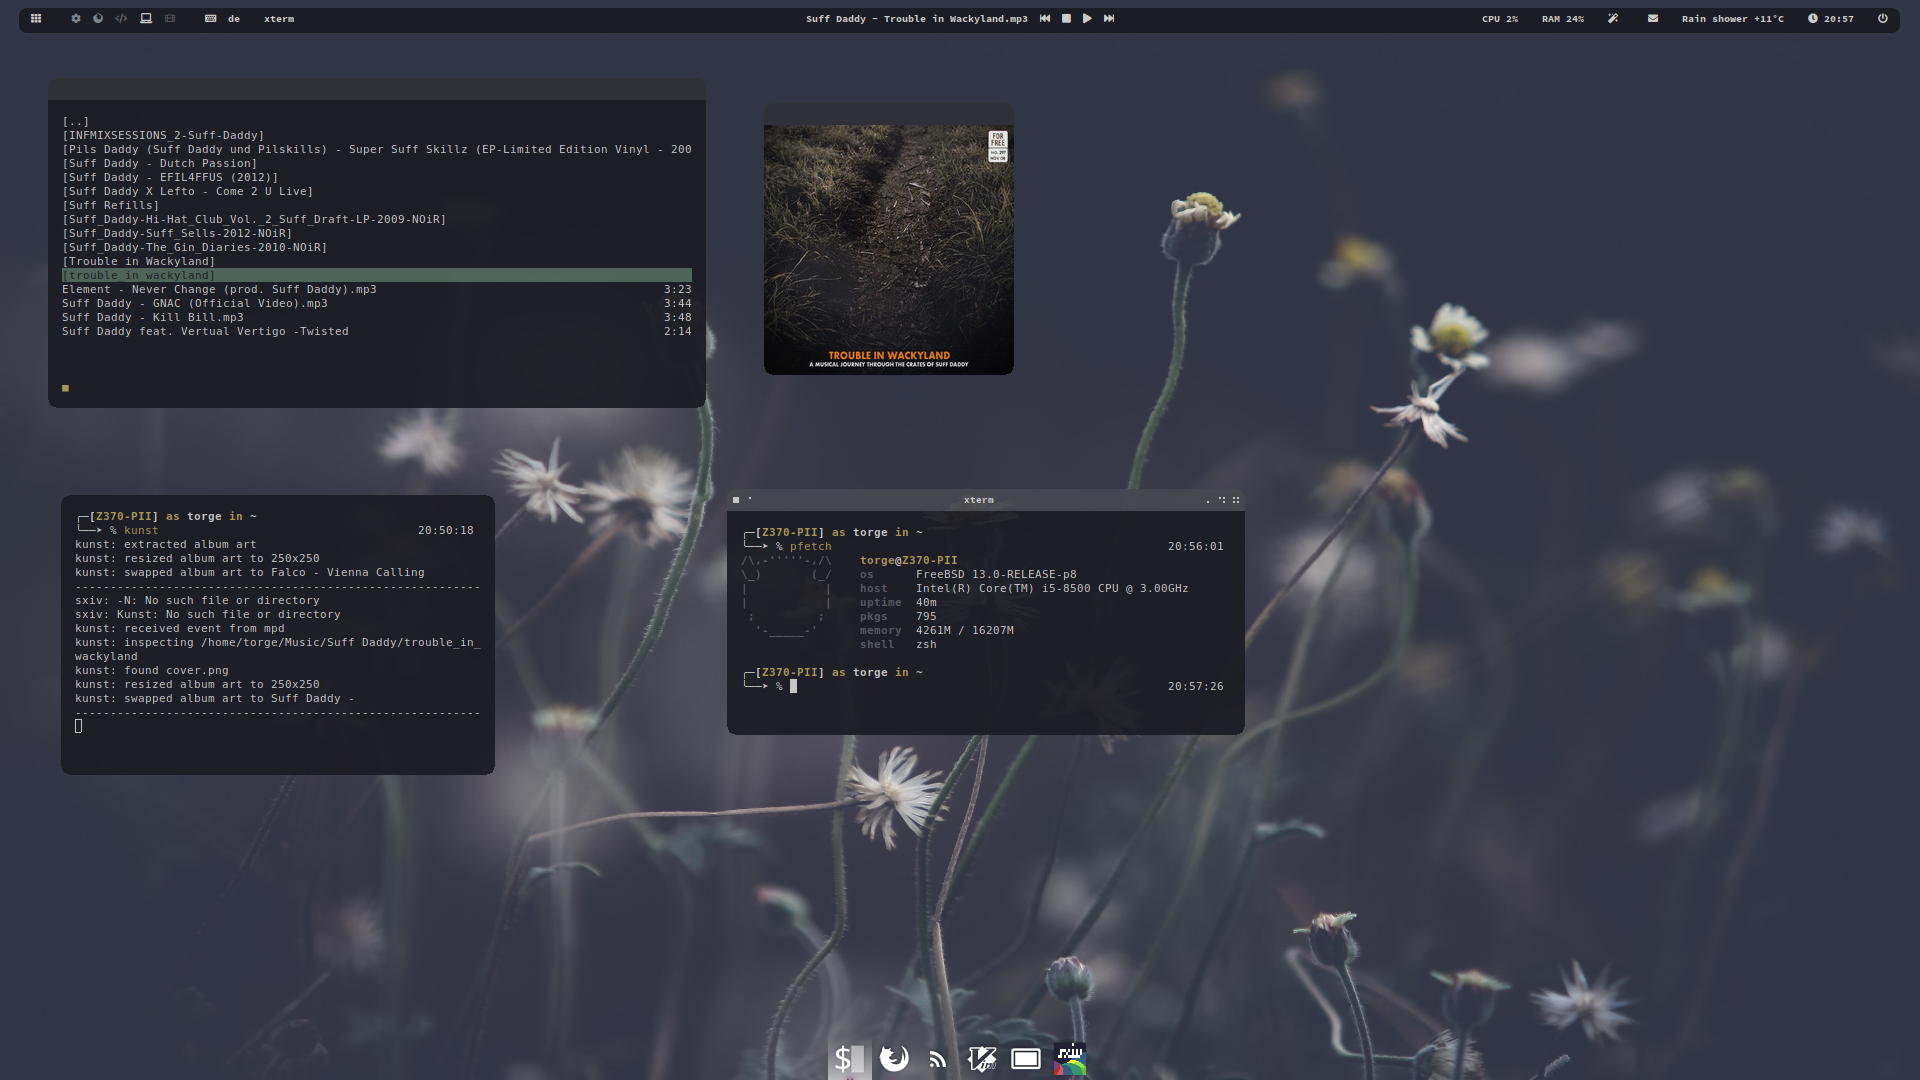Open the mail envelope icon in top bar
Viewport: 1920px width, 1080px height.
pyautogui.click(x=1653, y=18)
